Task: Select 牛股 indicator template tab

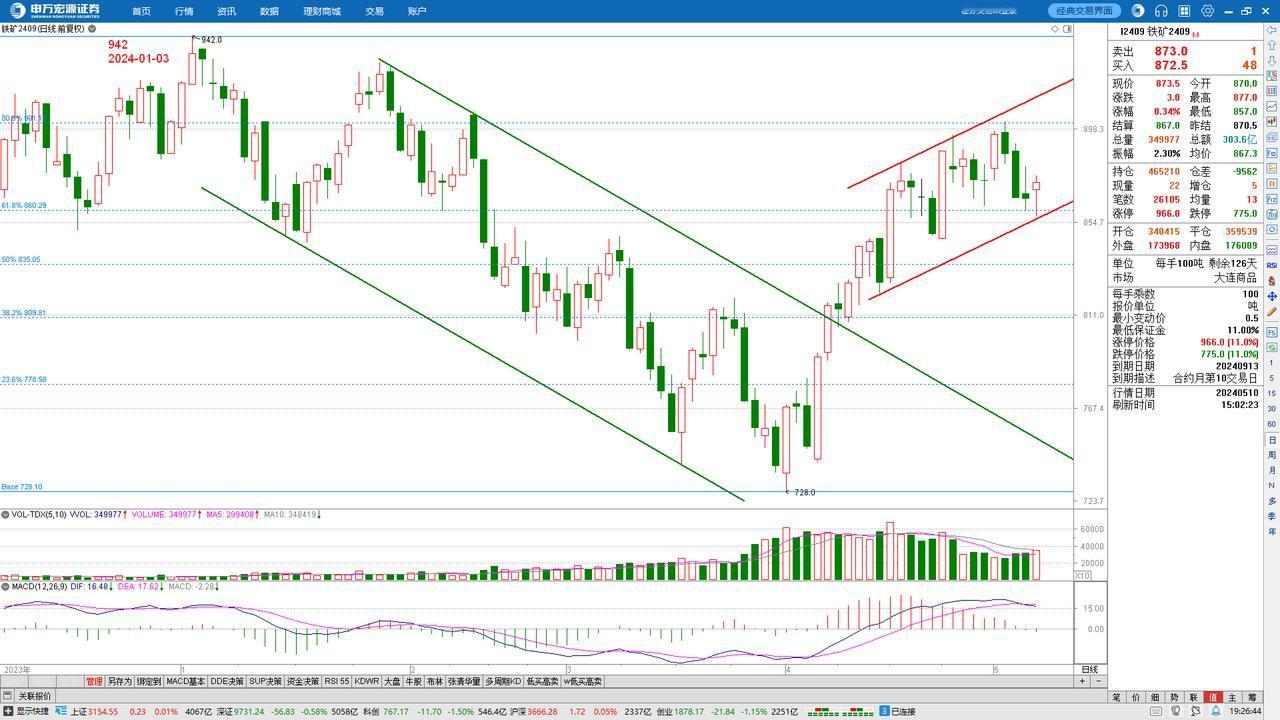Action: pyautogui.click(x=413, y=681)
